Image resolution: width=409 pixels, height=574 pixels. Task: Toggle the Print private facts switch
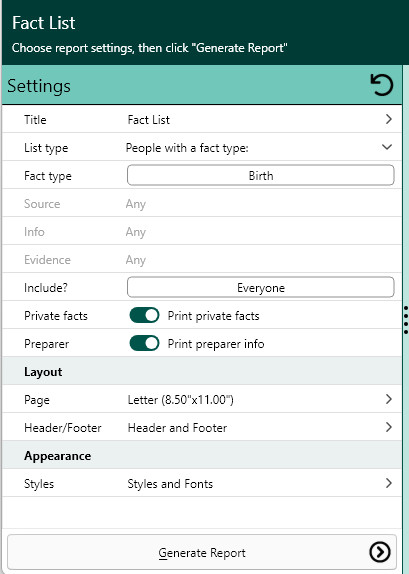tap(144, 316)
